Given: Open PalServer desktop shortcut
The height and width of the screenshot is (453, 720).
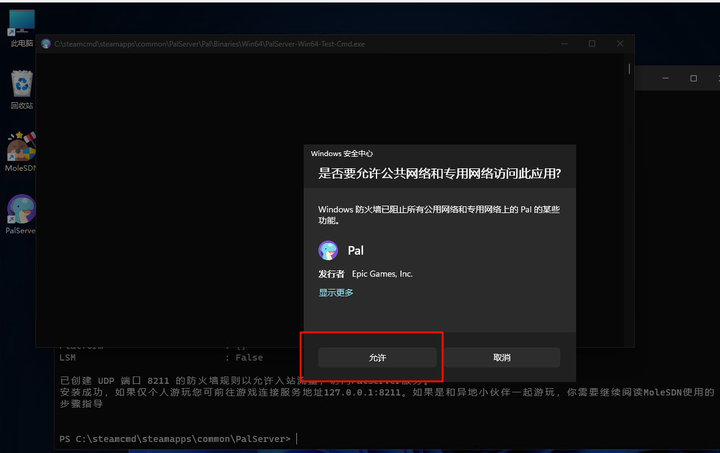Looking at the screenshot, I should pos(21,214).
